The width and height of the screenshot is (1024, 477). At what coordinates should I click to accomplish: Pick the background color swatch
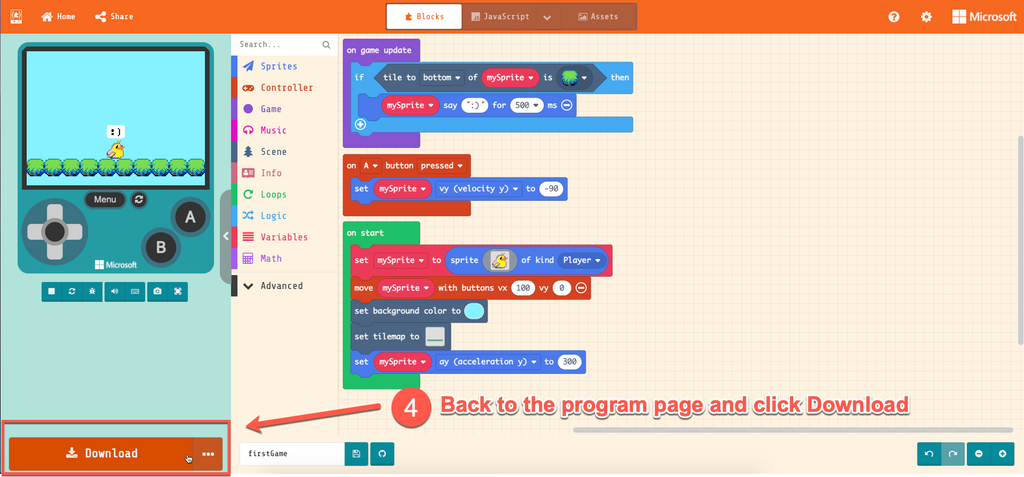474,311
